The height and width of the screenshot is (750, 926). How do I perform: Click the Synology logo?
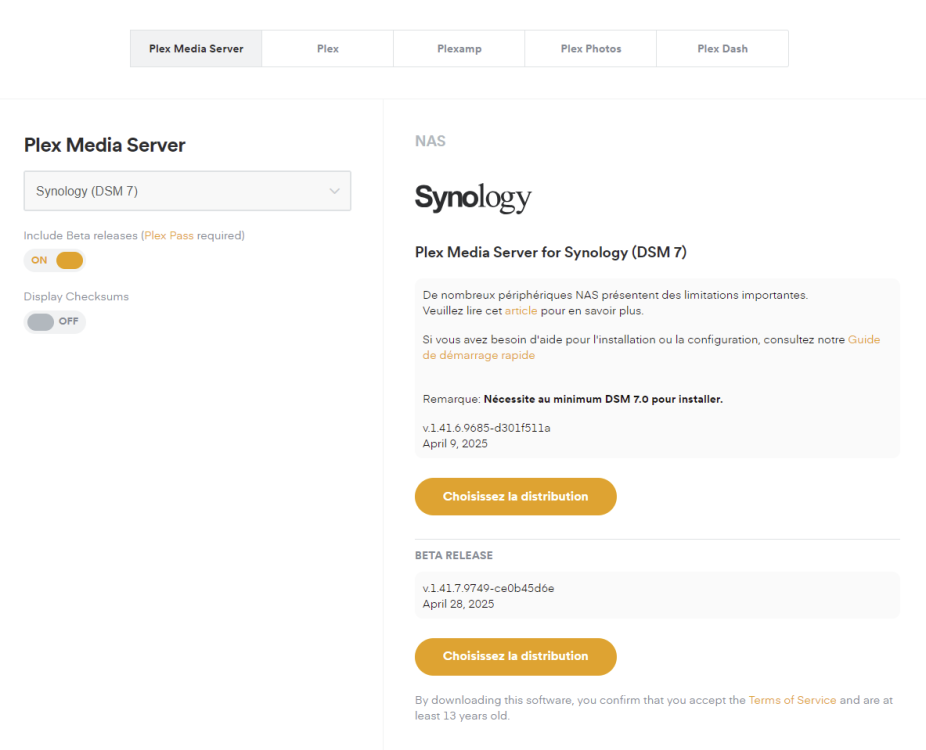coord(473,198)
